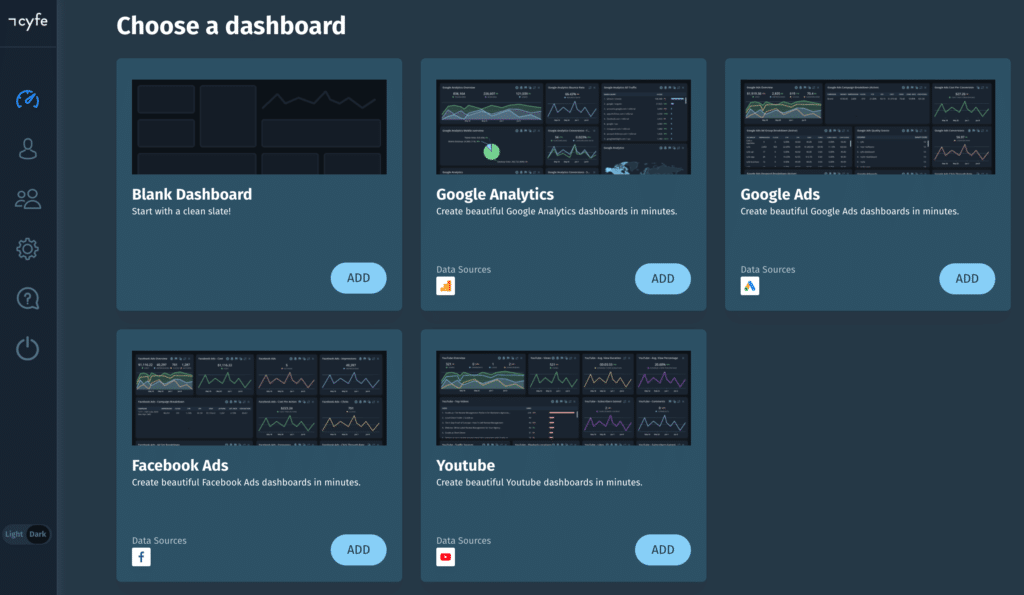Add the Blank Dashboard
1024x595 pixels.
click(x=359, y=278)
